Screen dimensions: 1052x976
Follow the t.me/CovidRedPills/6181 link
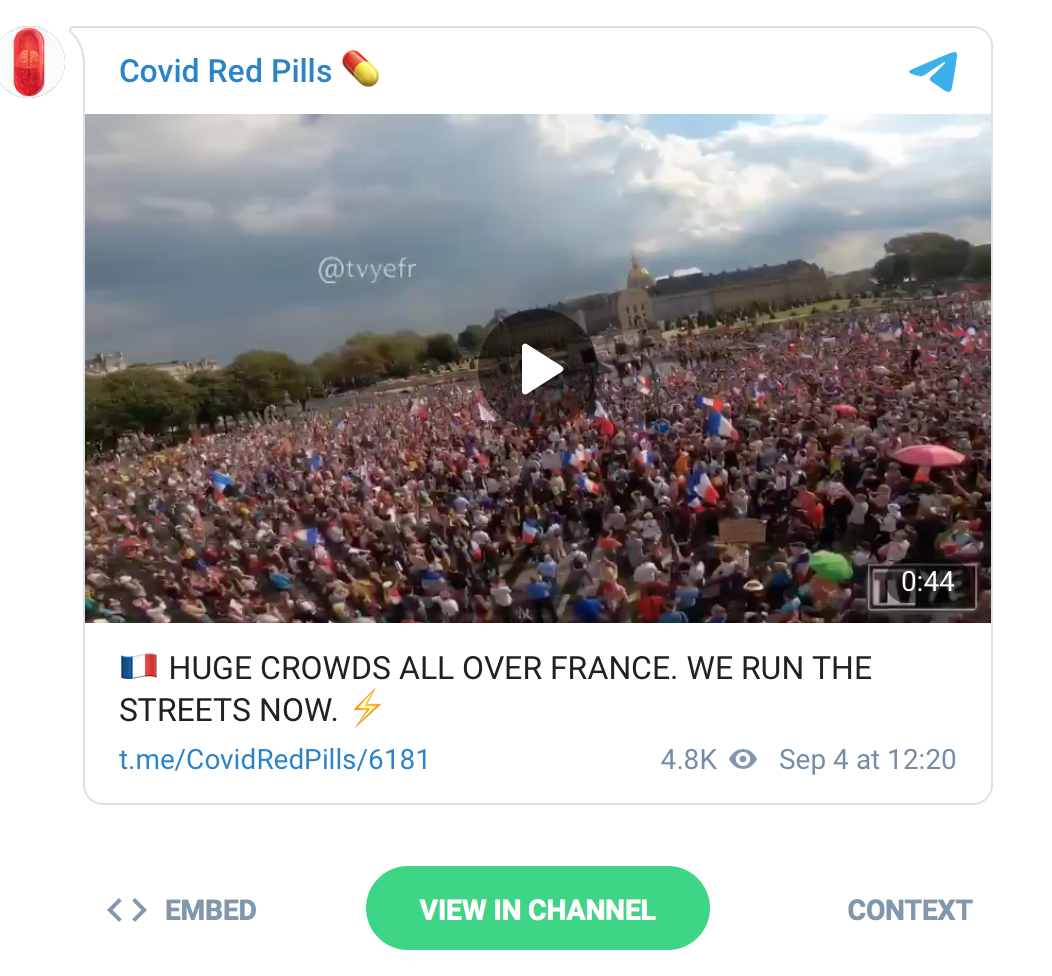point(274,759)
